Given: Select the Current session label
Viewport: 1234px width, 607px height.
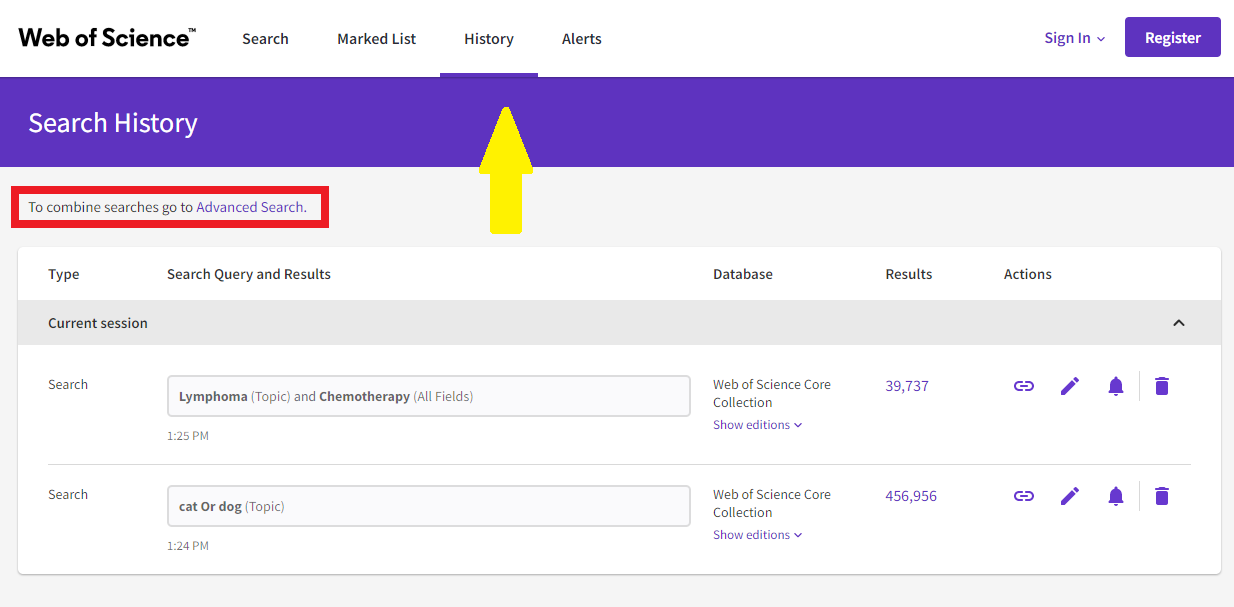Looking at the screenshot, I should (x=98, y=323).
